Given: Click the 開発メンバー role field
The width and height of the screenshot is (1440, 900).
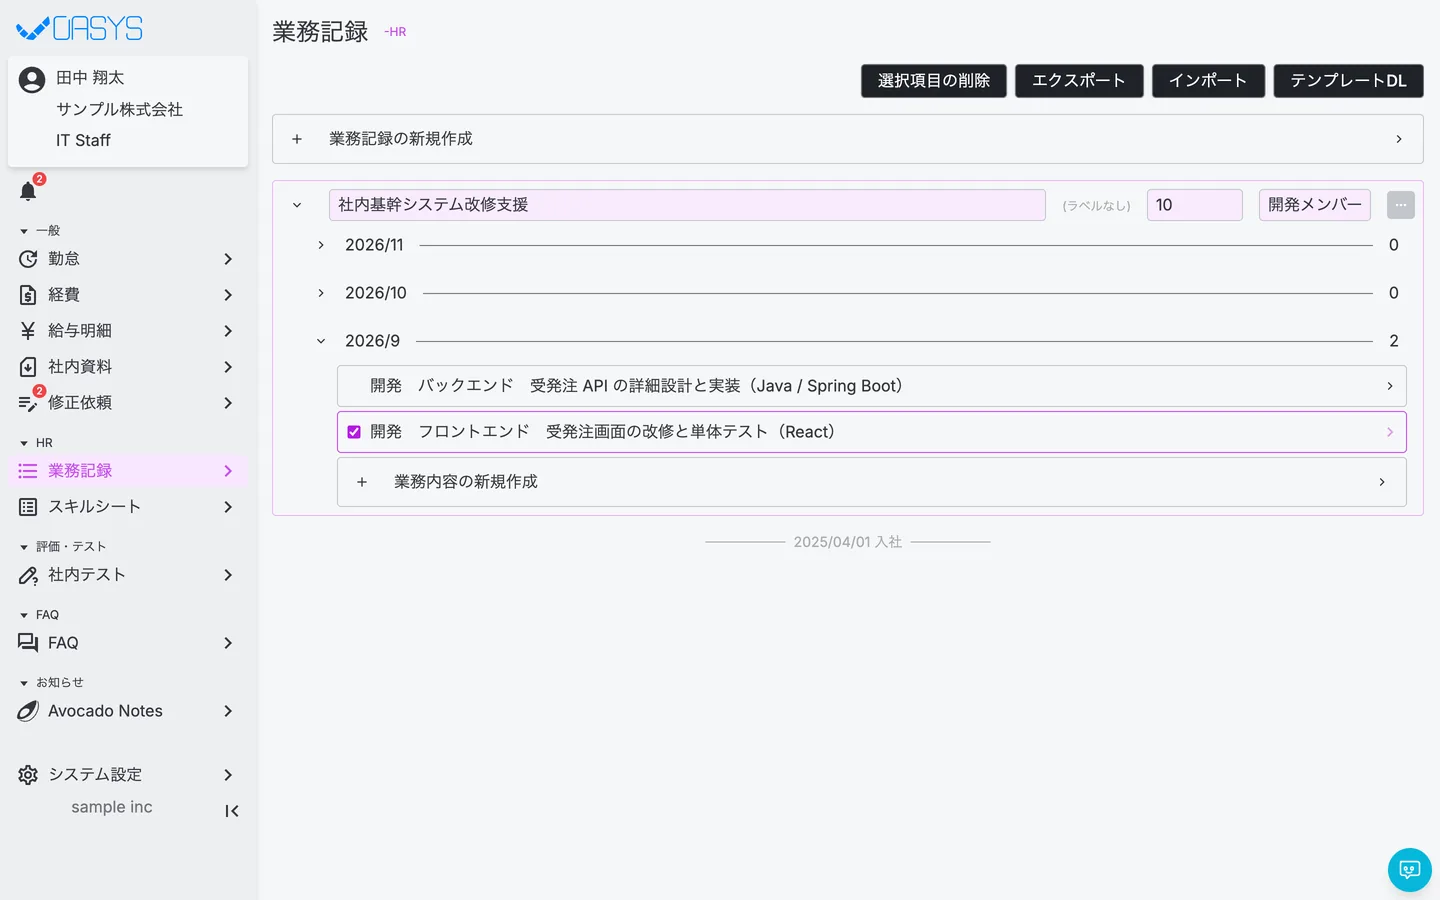Looking at the screenshot, I should (x=1315, y=205).
